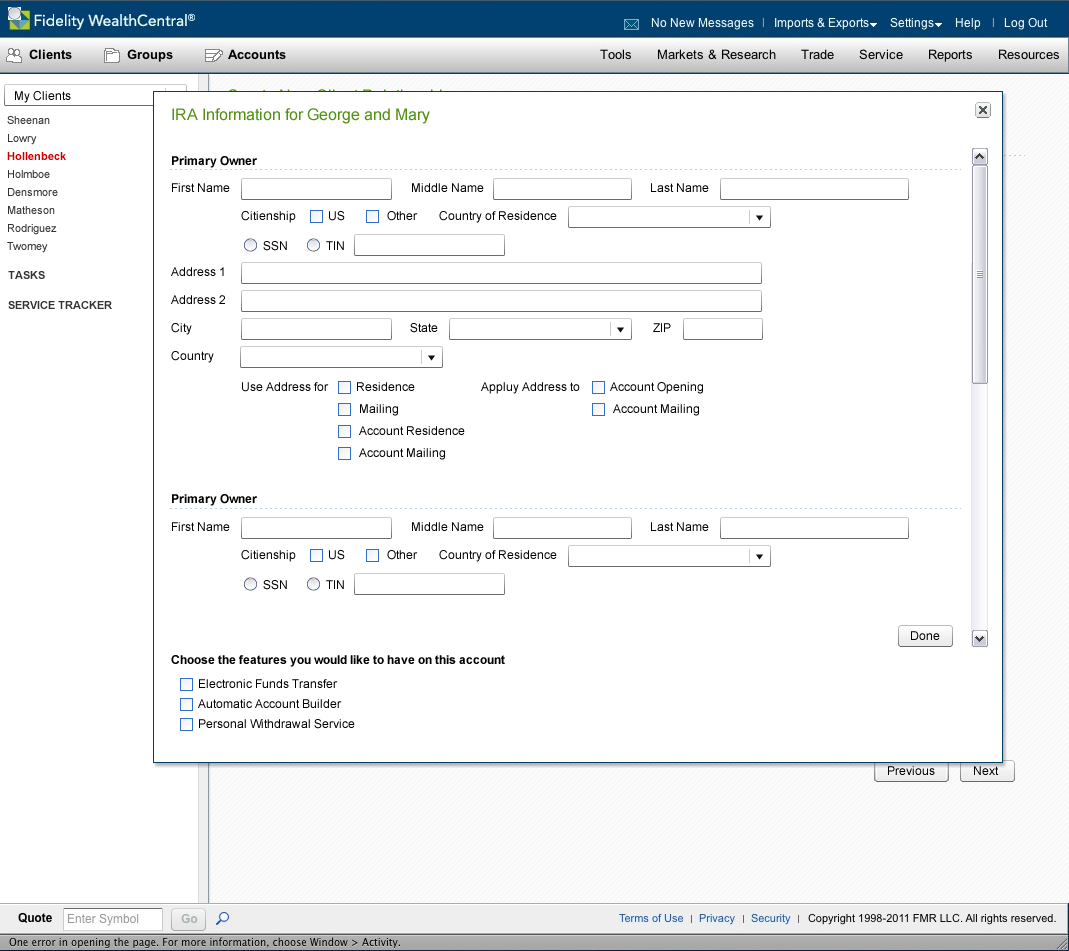
Task: Check the Electronic Funds Transfer checkbox
Action: coord(186,684)
